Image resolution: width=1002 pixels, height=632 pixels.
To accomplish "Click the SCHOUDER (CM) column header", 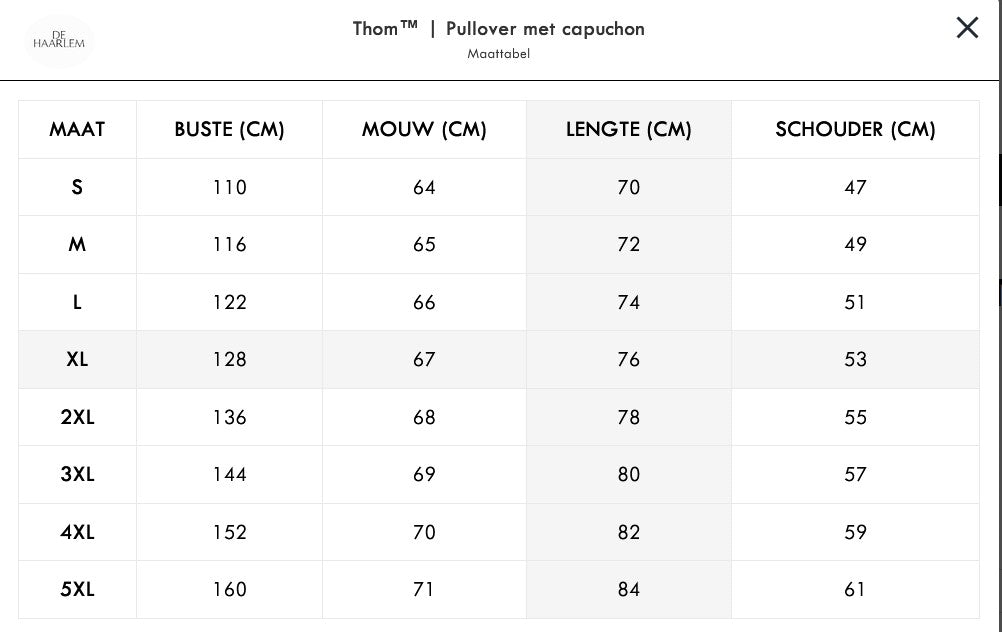I will [855, 129].
